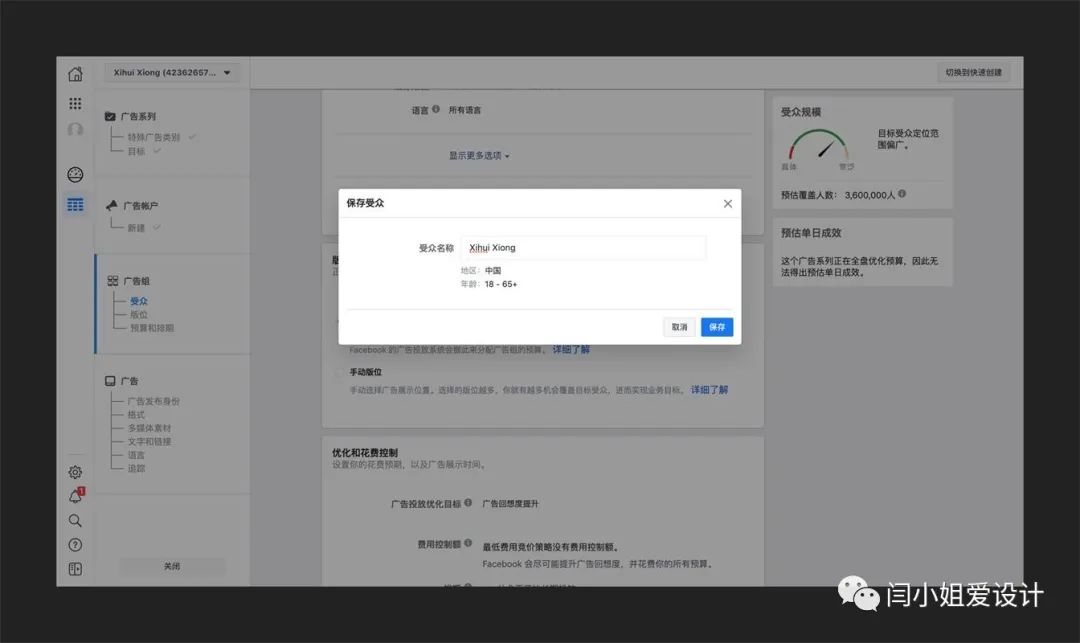Open the nine-dot apps grid menu
Screen dimensions: 1080x643
coord(75,103)
